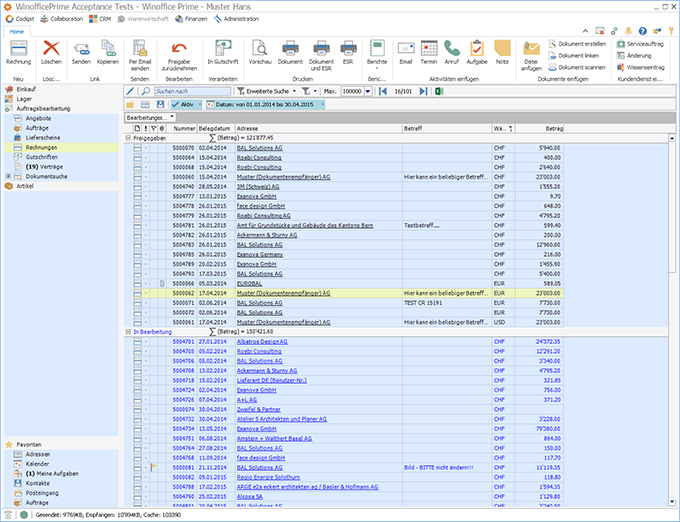
Task: Click Dokument scannen
Action: pos(577,67)
